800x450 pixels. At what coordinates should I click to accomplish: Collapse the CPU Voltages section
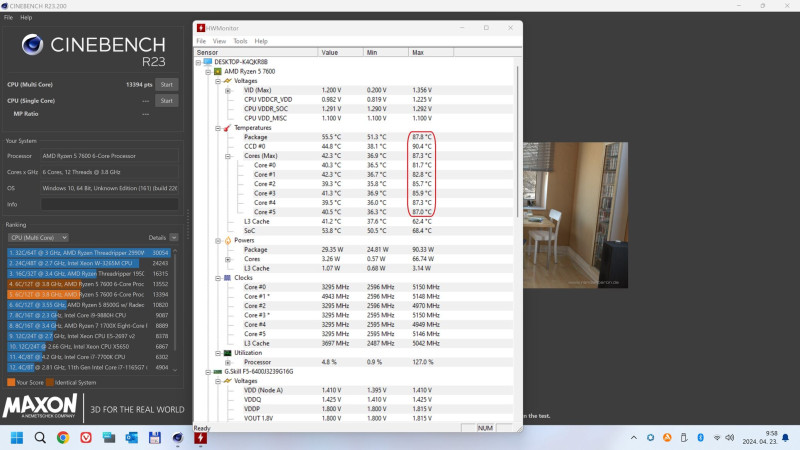218,81
